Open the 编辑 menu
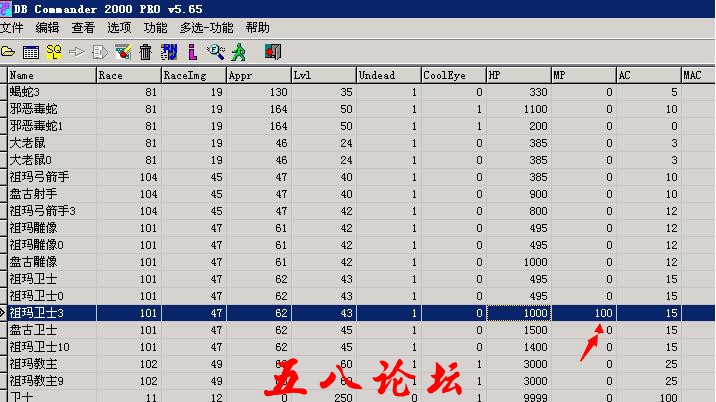The height and width of the screenshot is (402, 716). coord(47,28)
